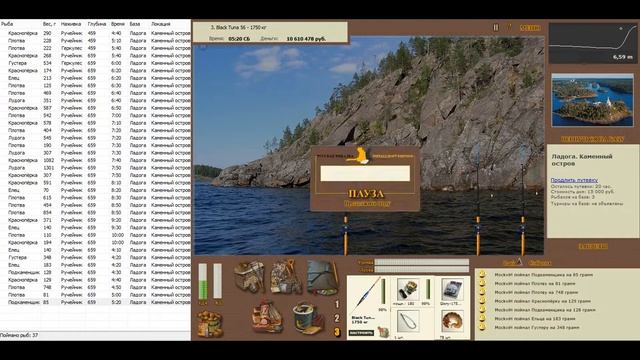Select highlighted tackle slot number 3
The height and width of the screenshot is (360, 640).
tap(337, 332)
